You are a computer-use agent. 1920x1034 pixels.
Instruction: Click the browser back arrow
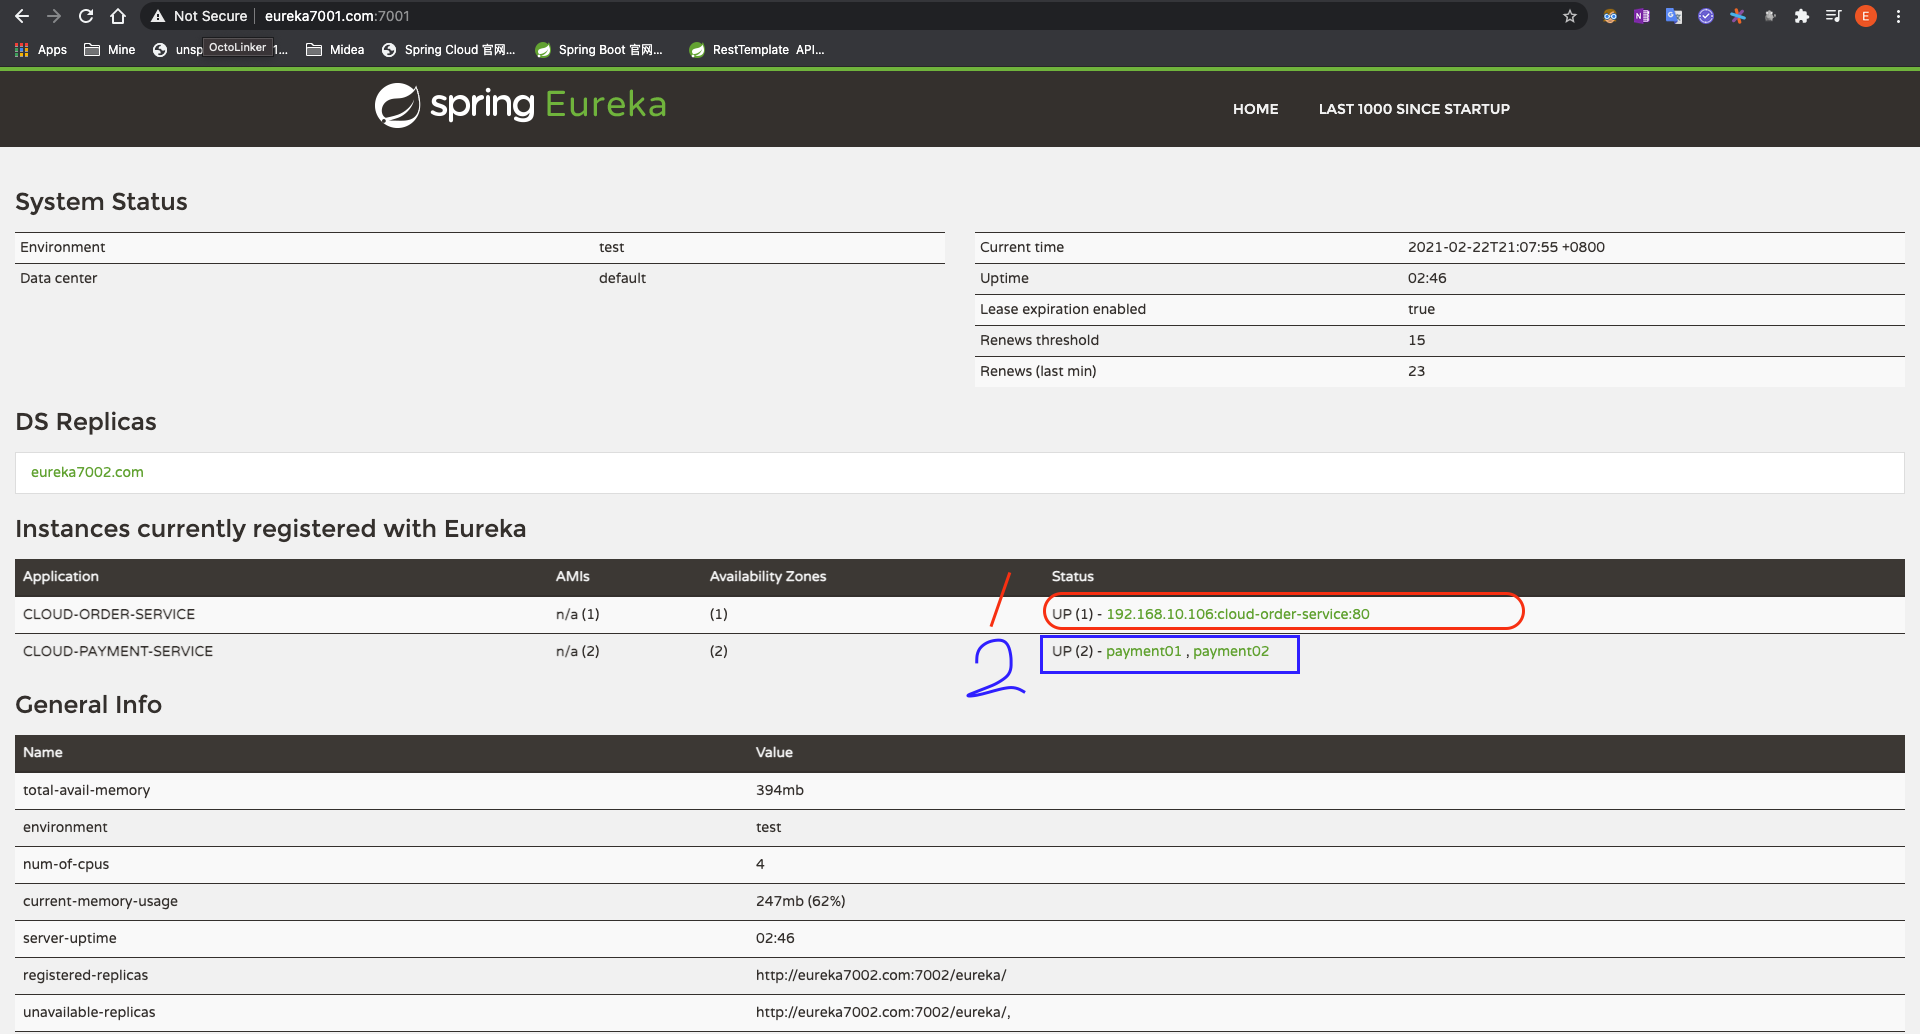(x=22, y=16)
